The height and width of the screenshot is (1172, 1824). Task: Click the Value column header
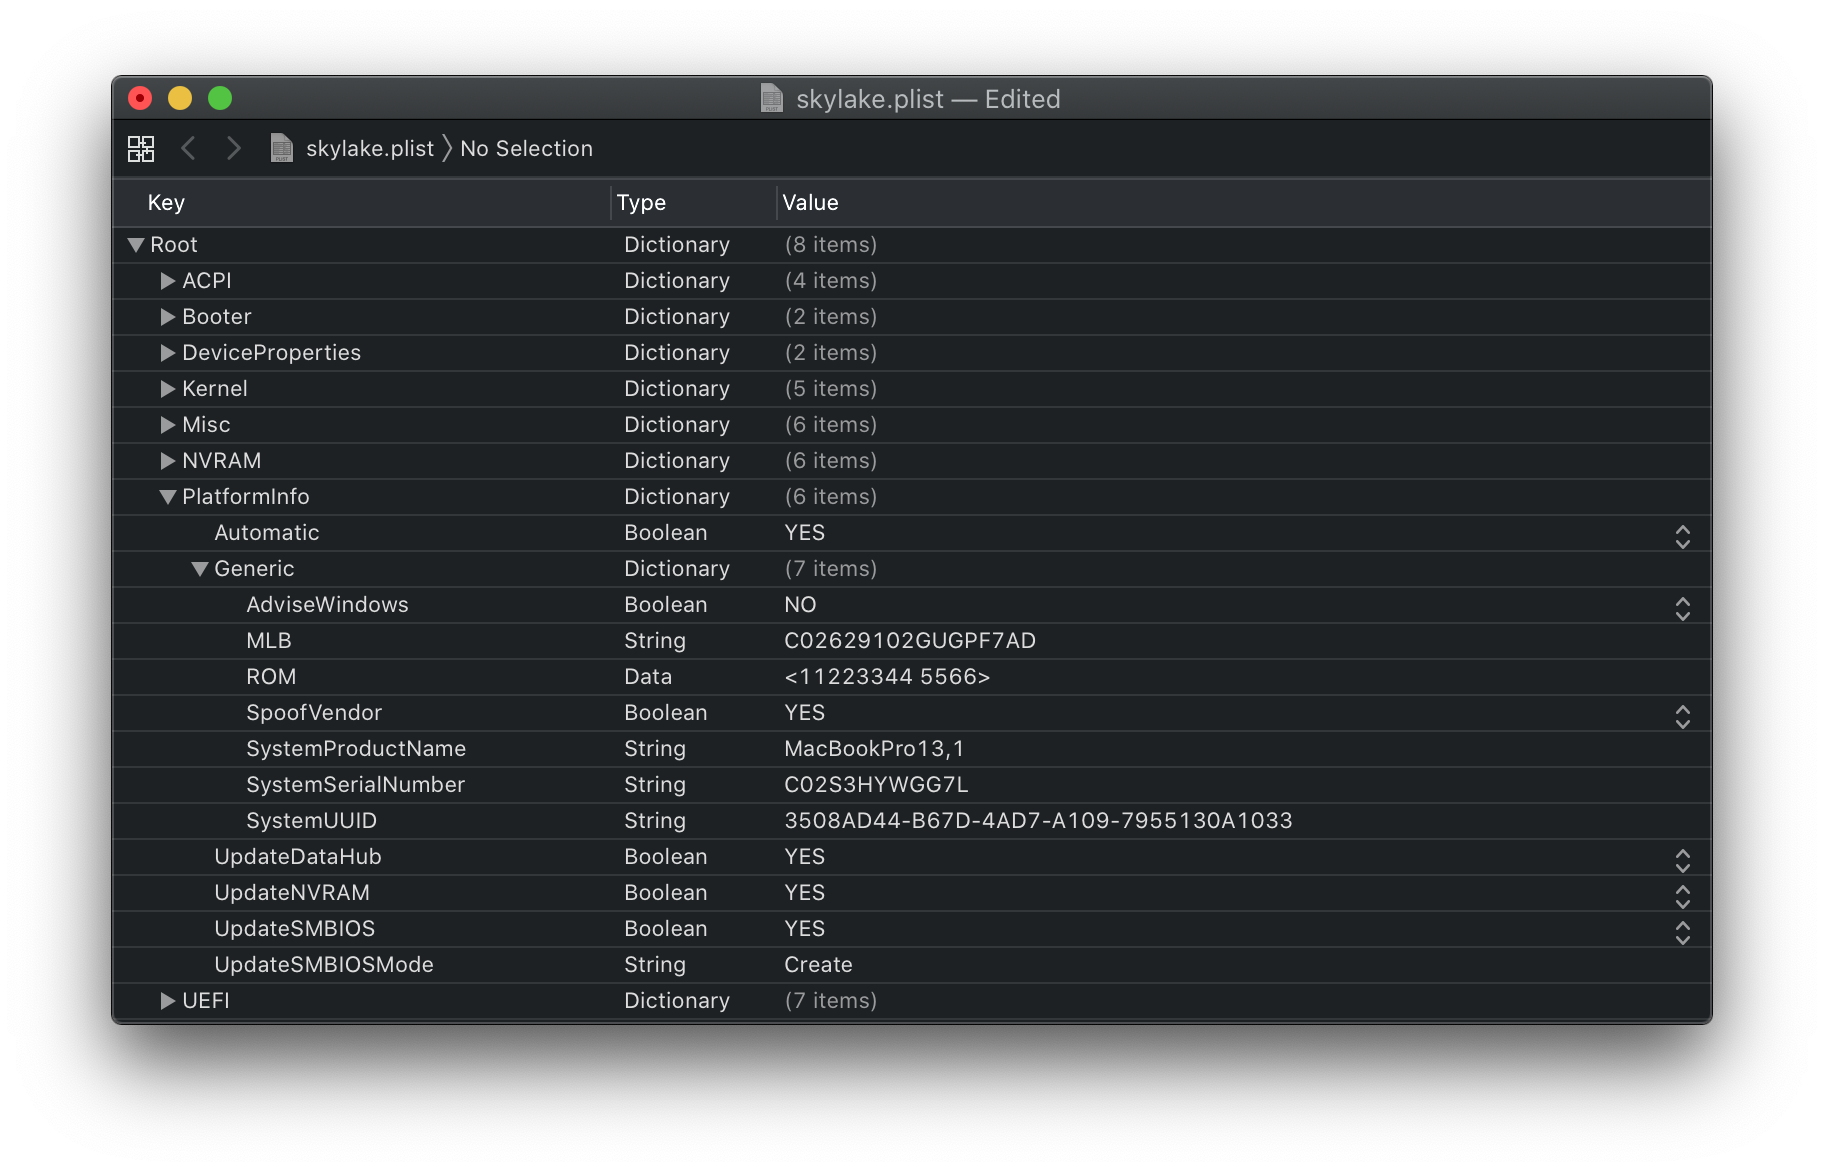pos(810,203)
